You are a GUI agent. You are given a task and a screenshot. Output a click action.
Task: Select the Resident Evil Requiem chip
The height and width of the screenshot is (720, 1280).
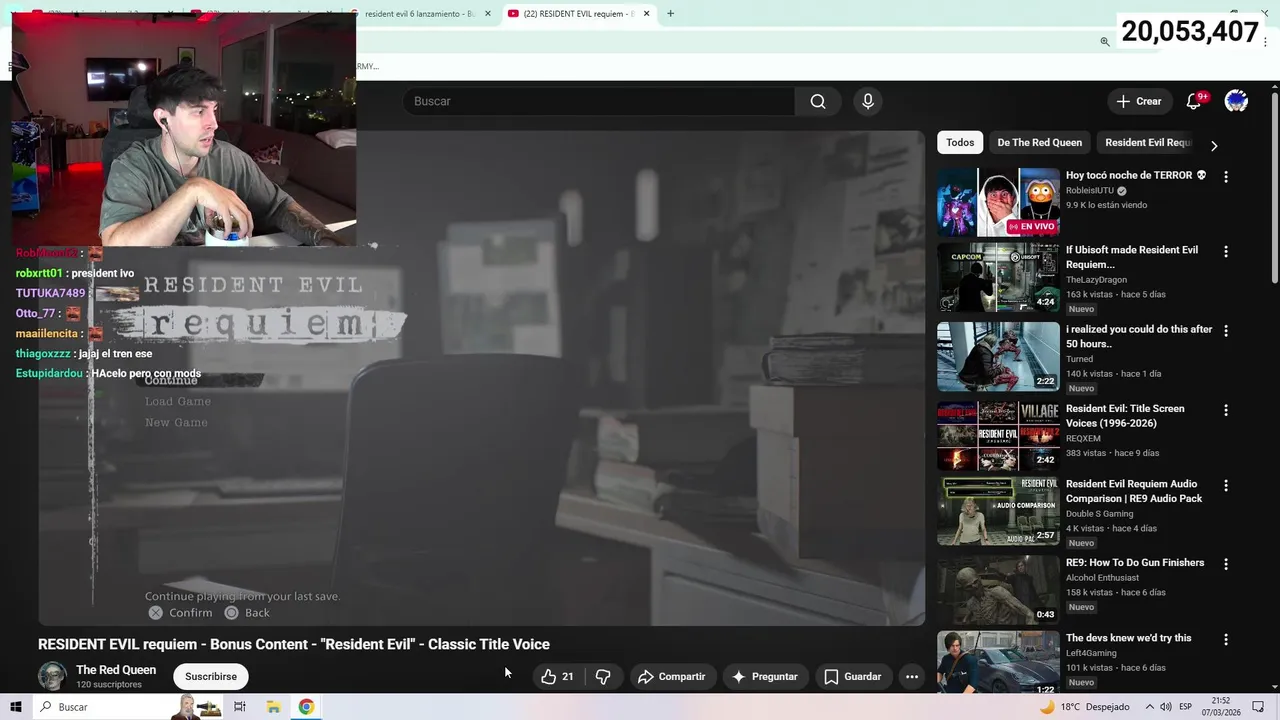tap(1148, 142)
